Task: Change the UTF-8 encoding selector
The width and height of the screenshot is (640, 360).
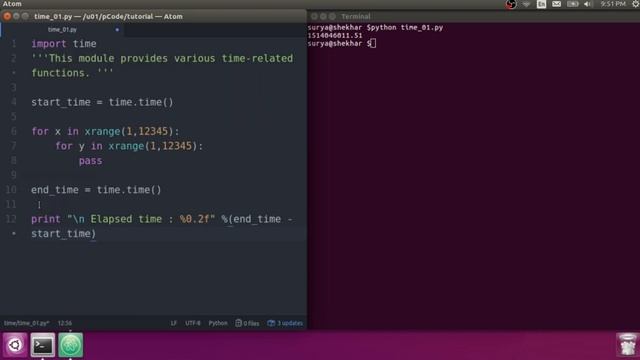Action: pos(193,323)
